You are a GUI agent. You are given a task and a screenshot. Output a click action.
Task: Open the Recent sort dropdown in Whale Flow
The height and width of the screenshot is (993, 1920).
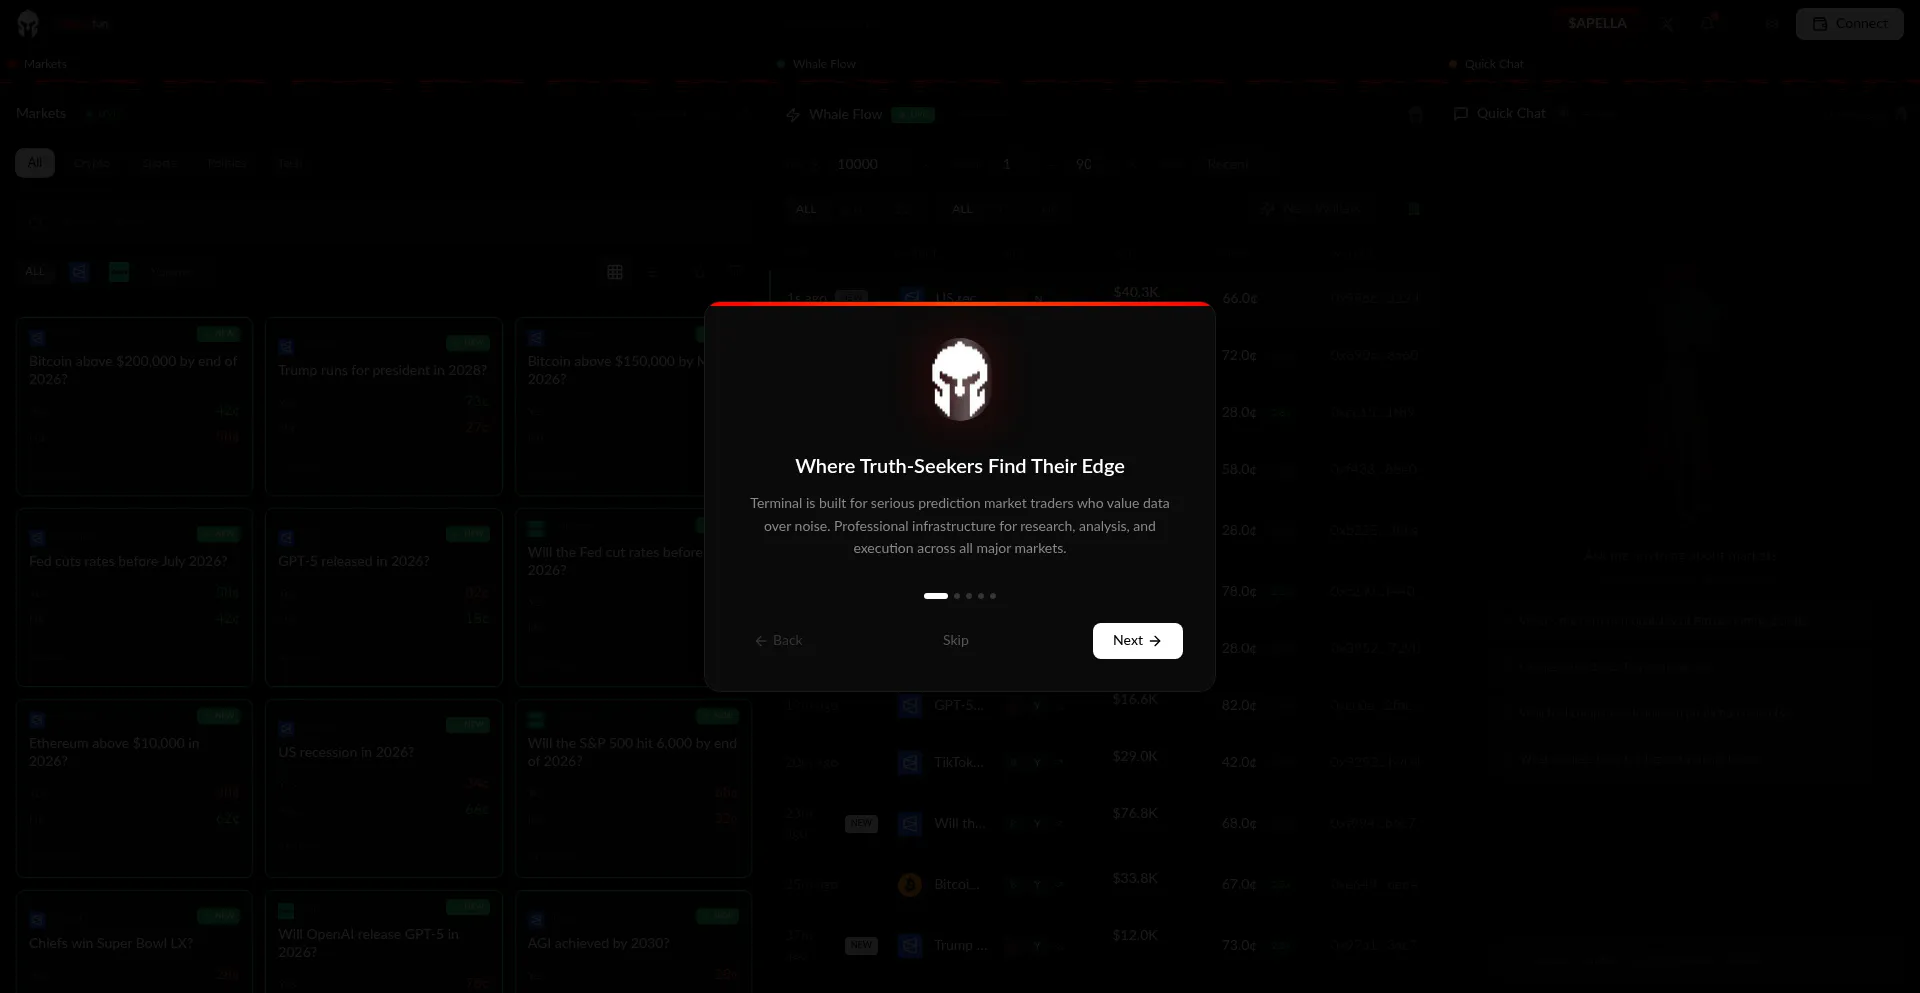point(1228,165)
